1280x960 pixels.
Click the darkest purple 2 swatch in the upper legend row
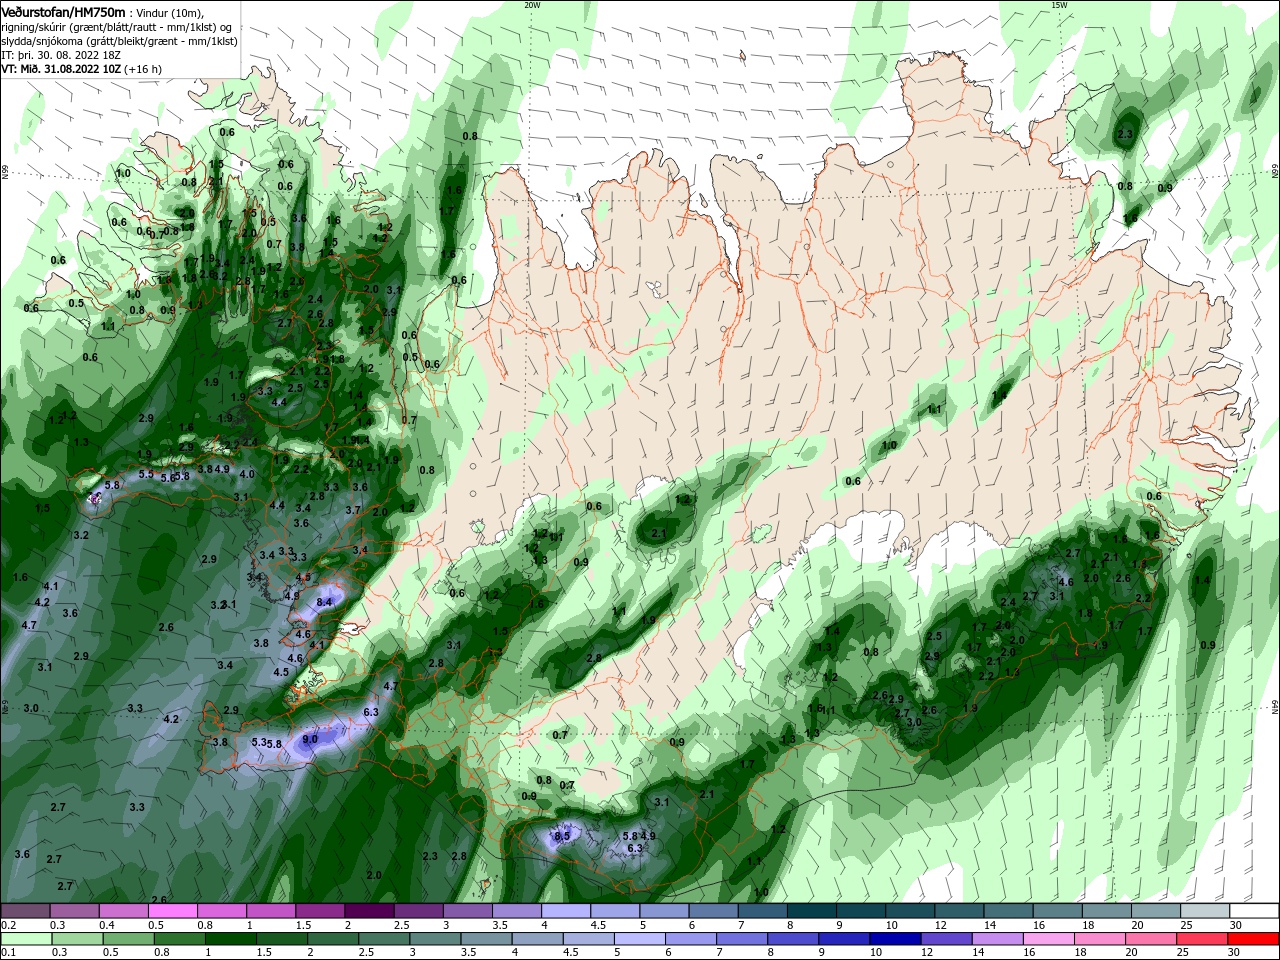tap(369, 910)
